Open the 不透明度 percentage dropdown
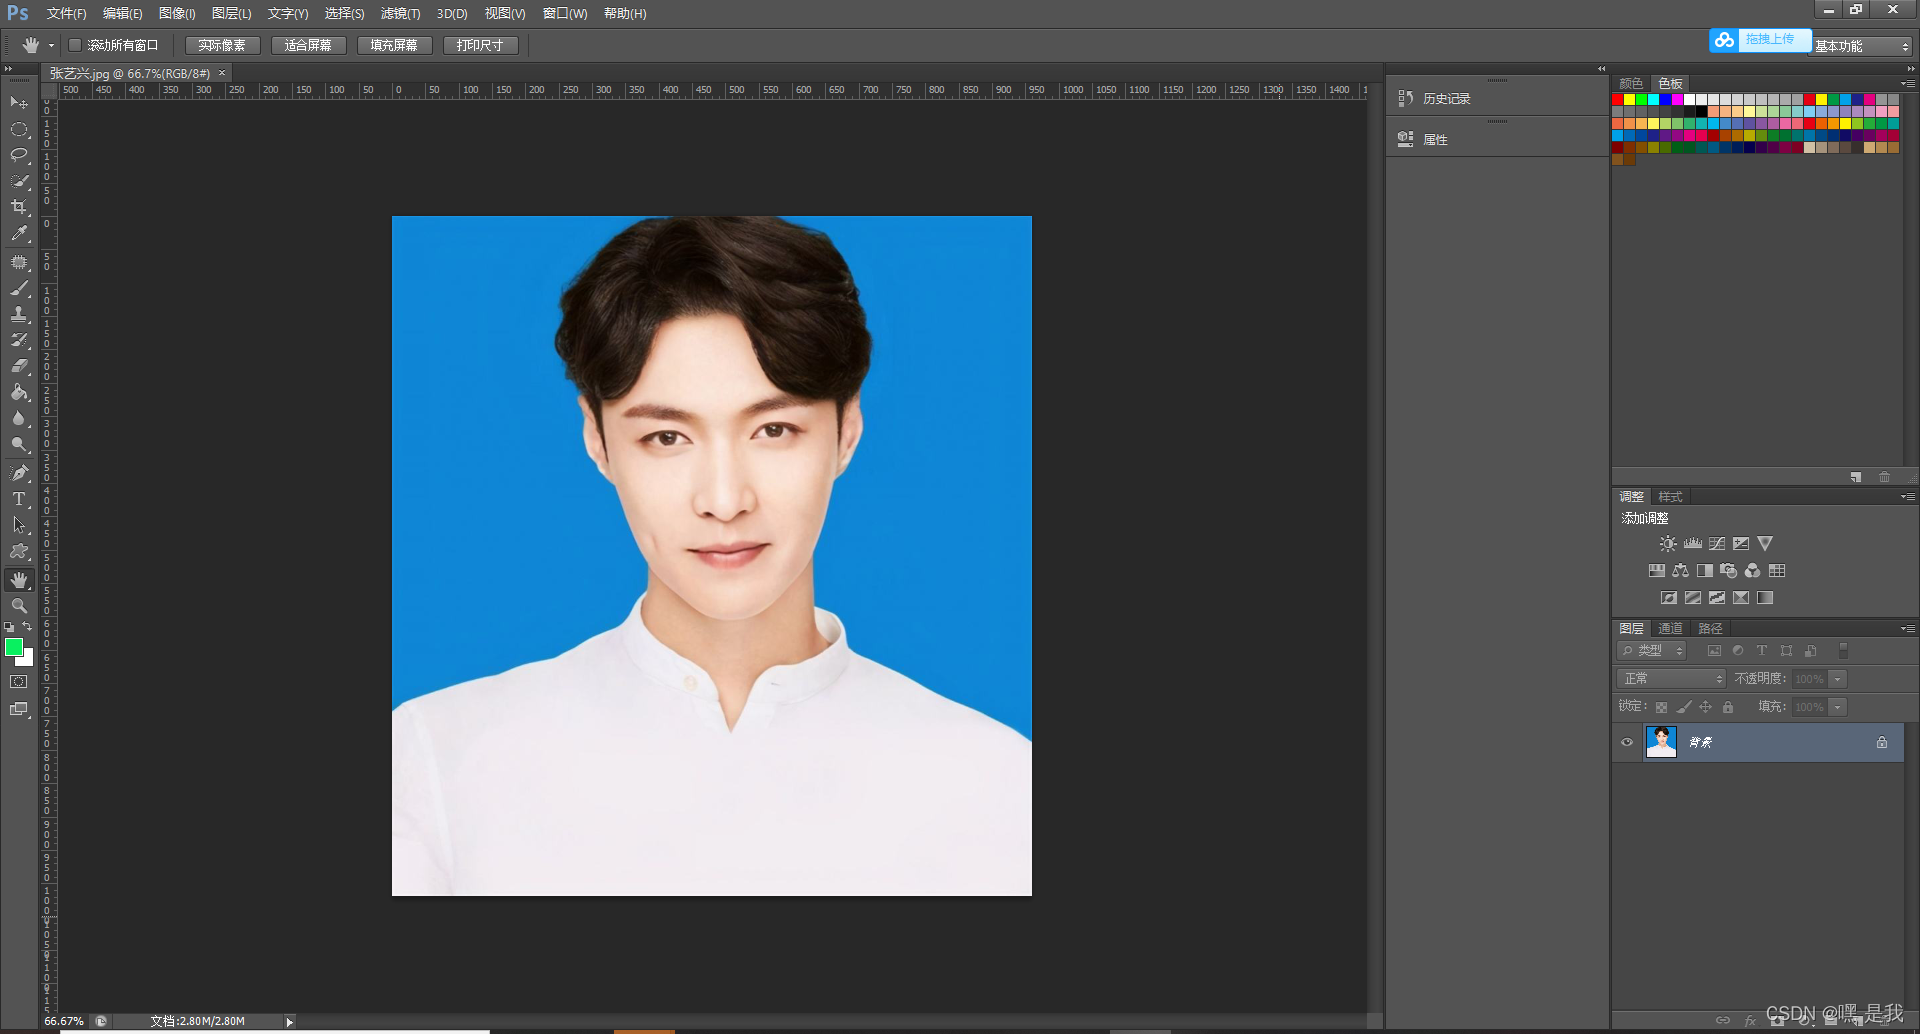Image resolution: width=1920 pixels, height=1034 pixels. (x=1838, y=678)
